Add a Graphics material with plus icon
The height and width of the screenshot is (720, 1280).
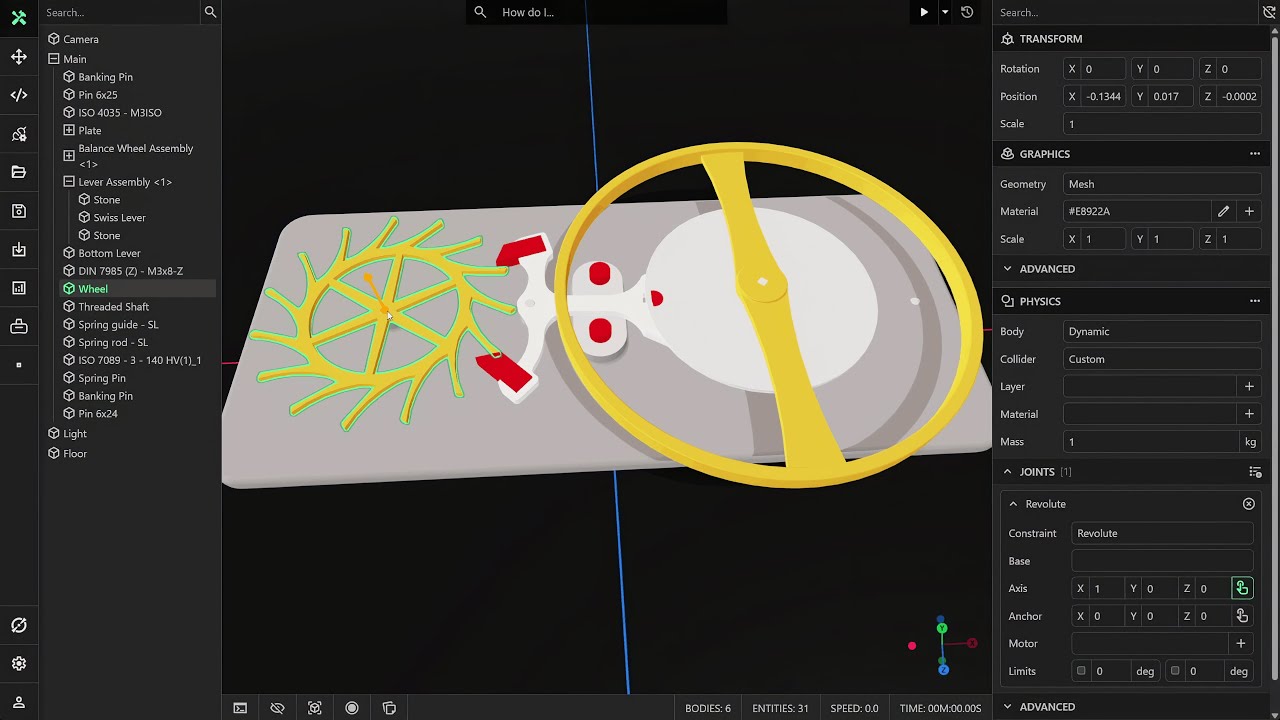click(x=1249, y=211)
